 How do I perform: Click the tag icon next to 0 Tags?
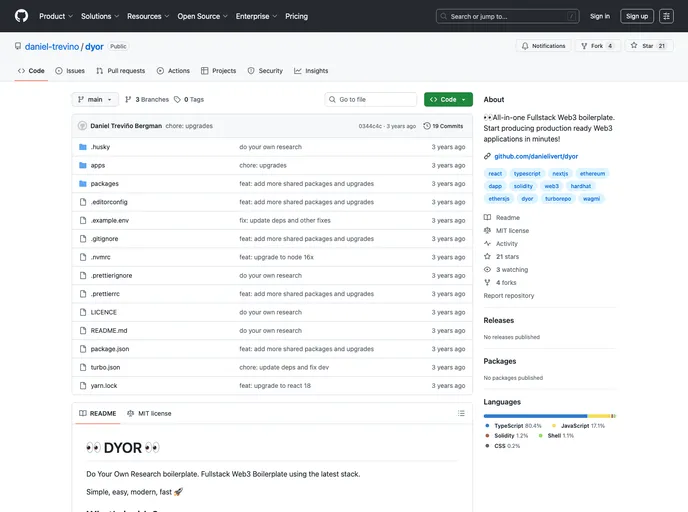[x=177, y=100]
